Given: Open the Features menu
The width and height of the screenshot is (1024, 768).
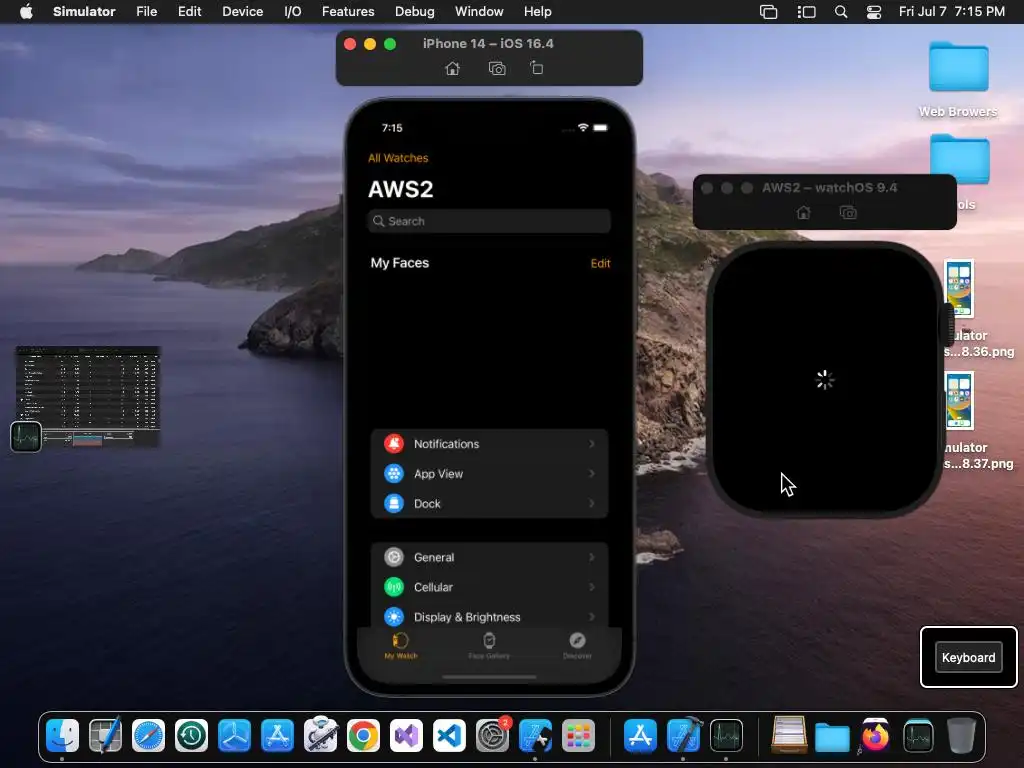Looking at the screenshot, I should click(x=348, y=12).
